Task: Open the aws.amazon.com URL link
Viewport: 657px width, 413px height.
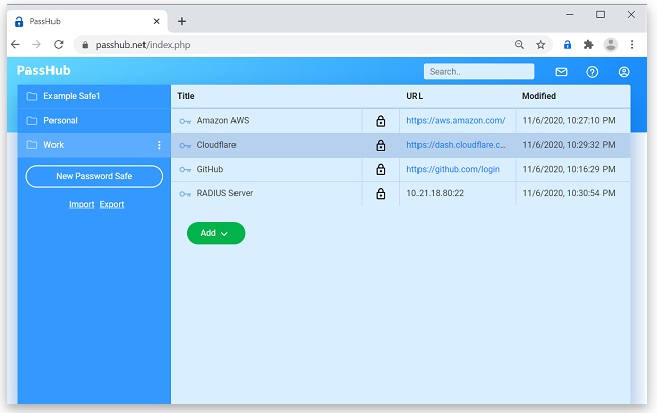Action: pos(455,121)
